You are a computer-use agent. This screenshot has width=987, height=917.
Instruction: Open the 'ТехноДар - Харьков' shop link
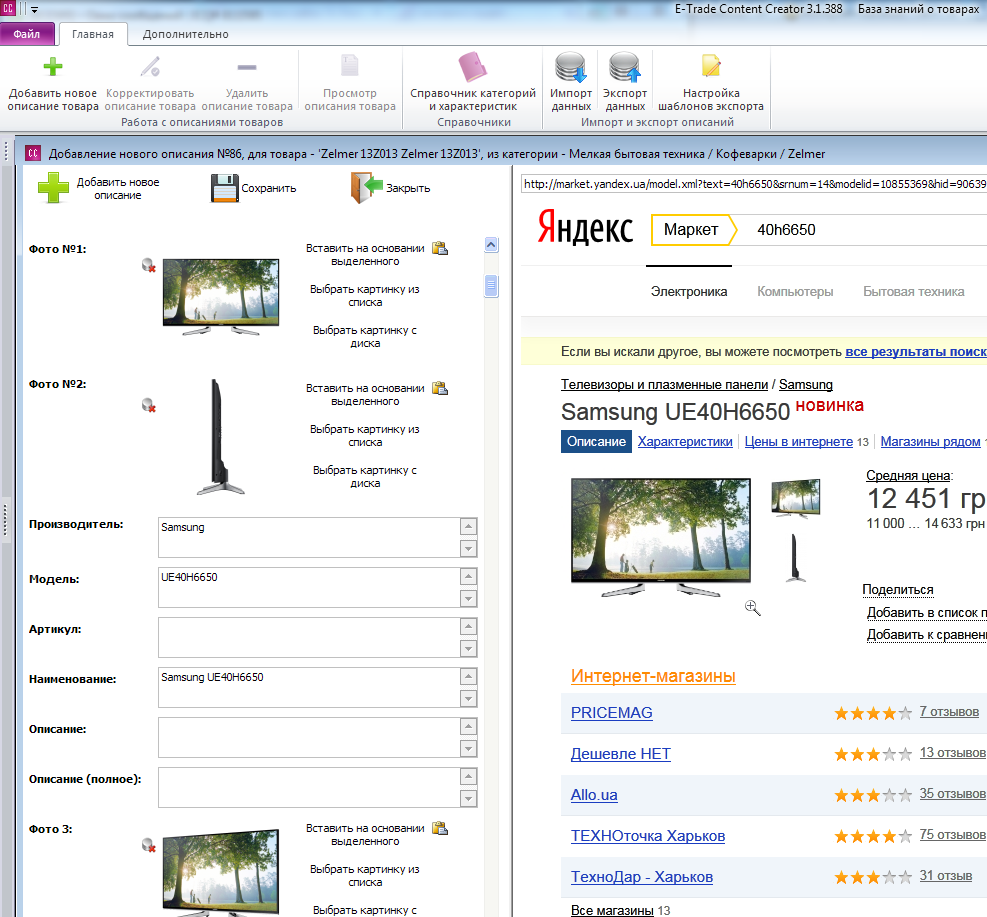[x=641, y=876]
